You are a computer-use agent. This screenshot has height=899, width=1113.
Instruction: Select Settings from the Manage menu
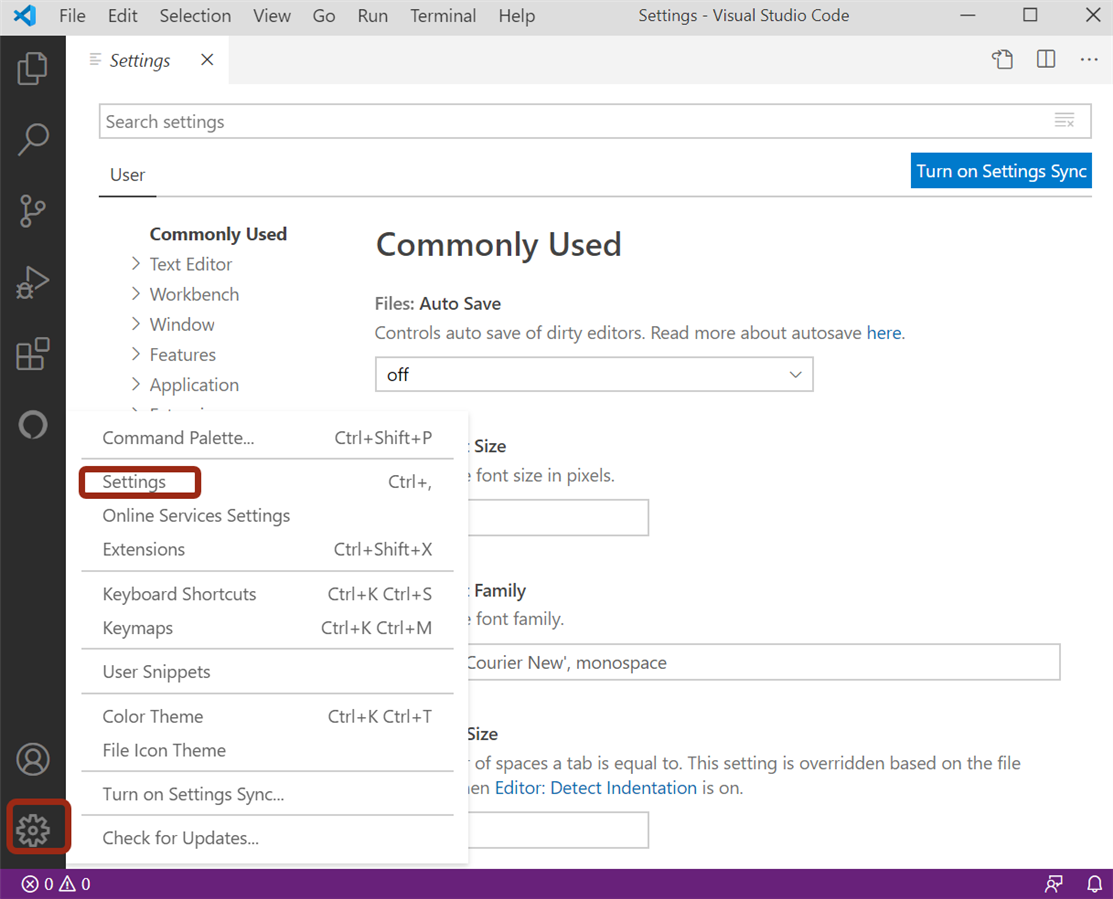pos(134,482)
